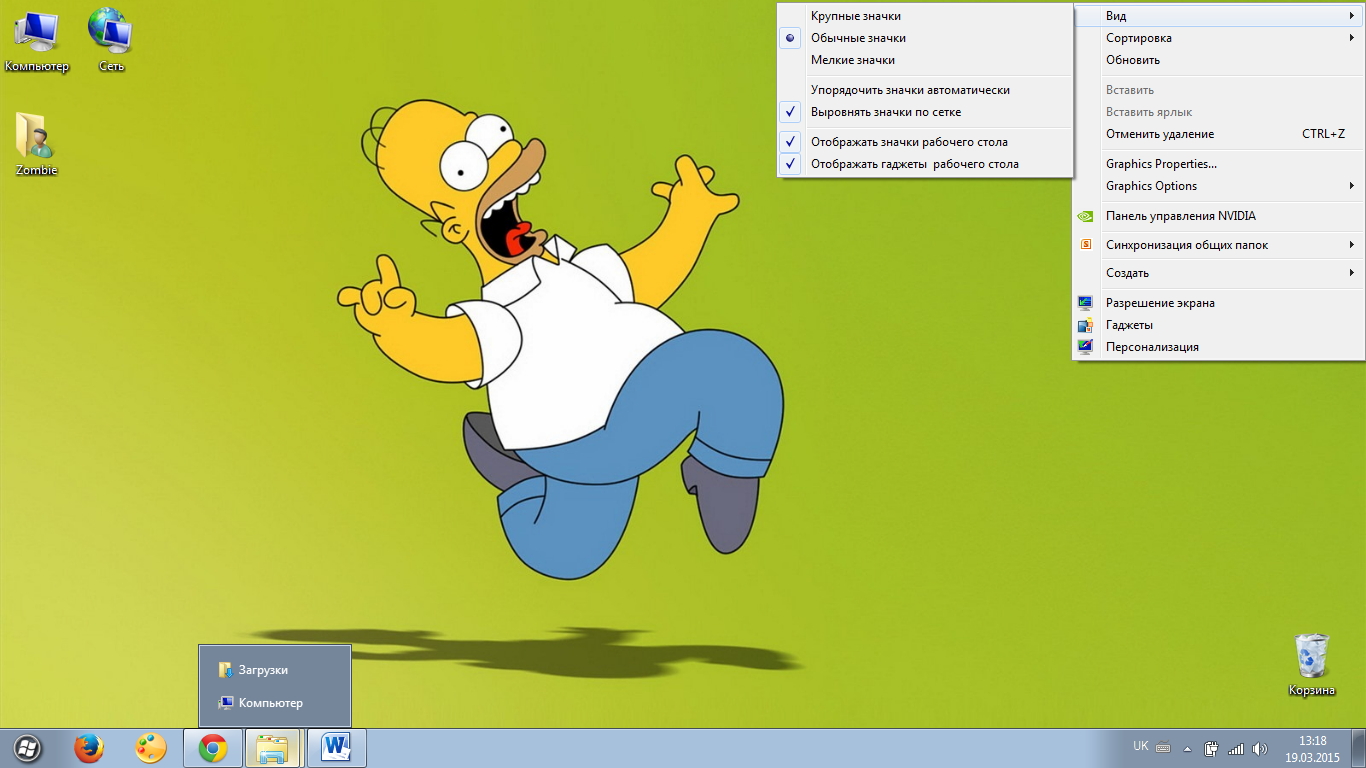This screenshot has width=1366, height=768.
Task: Choose Обновить in context menu
Action: coord(1218,60)
